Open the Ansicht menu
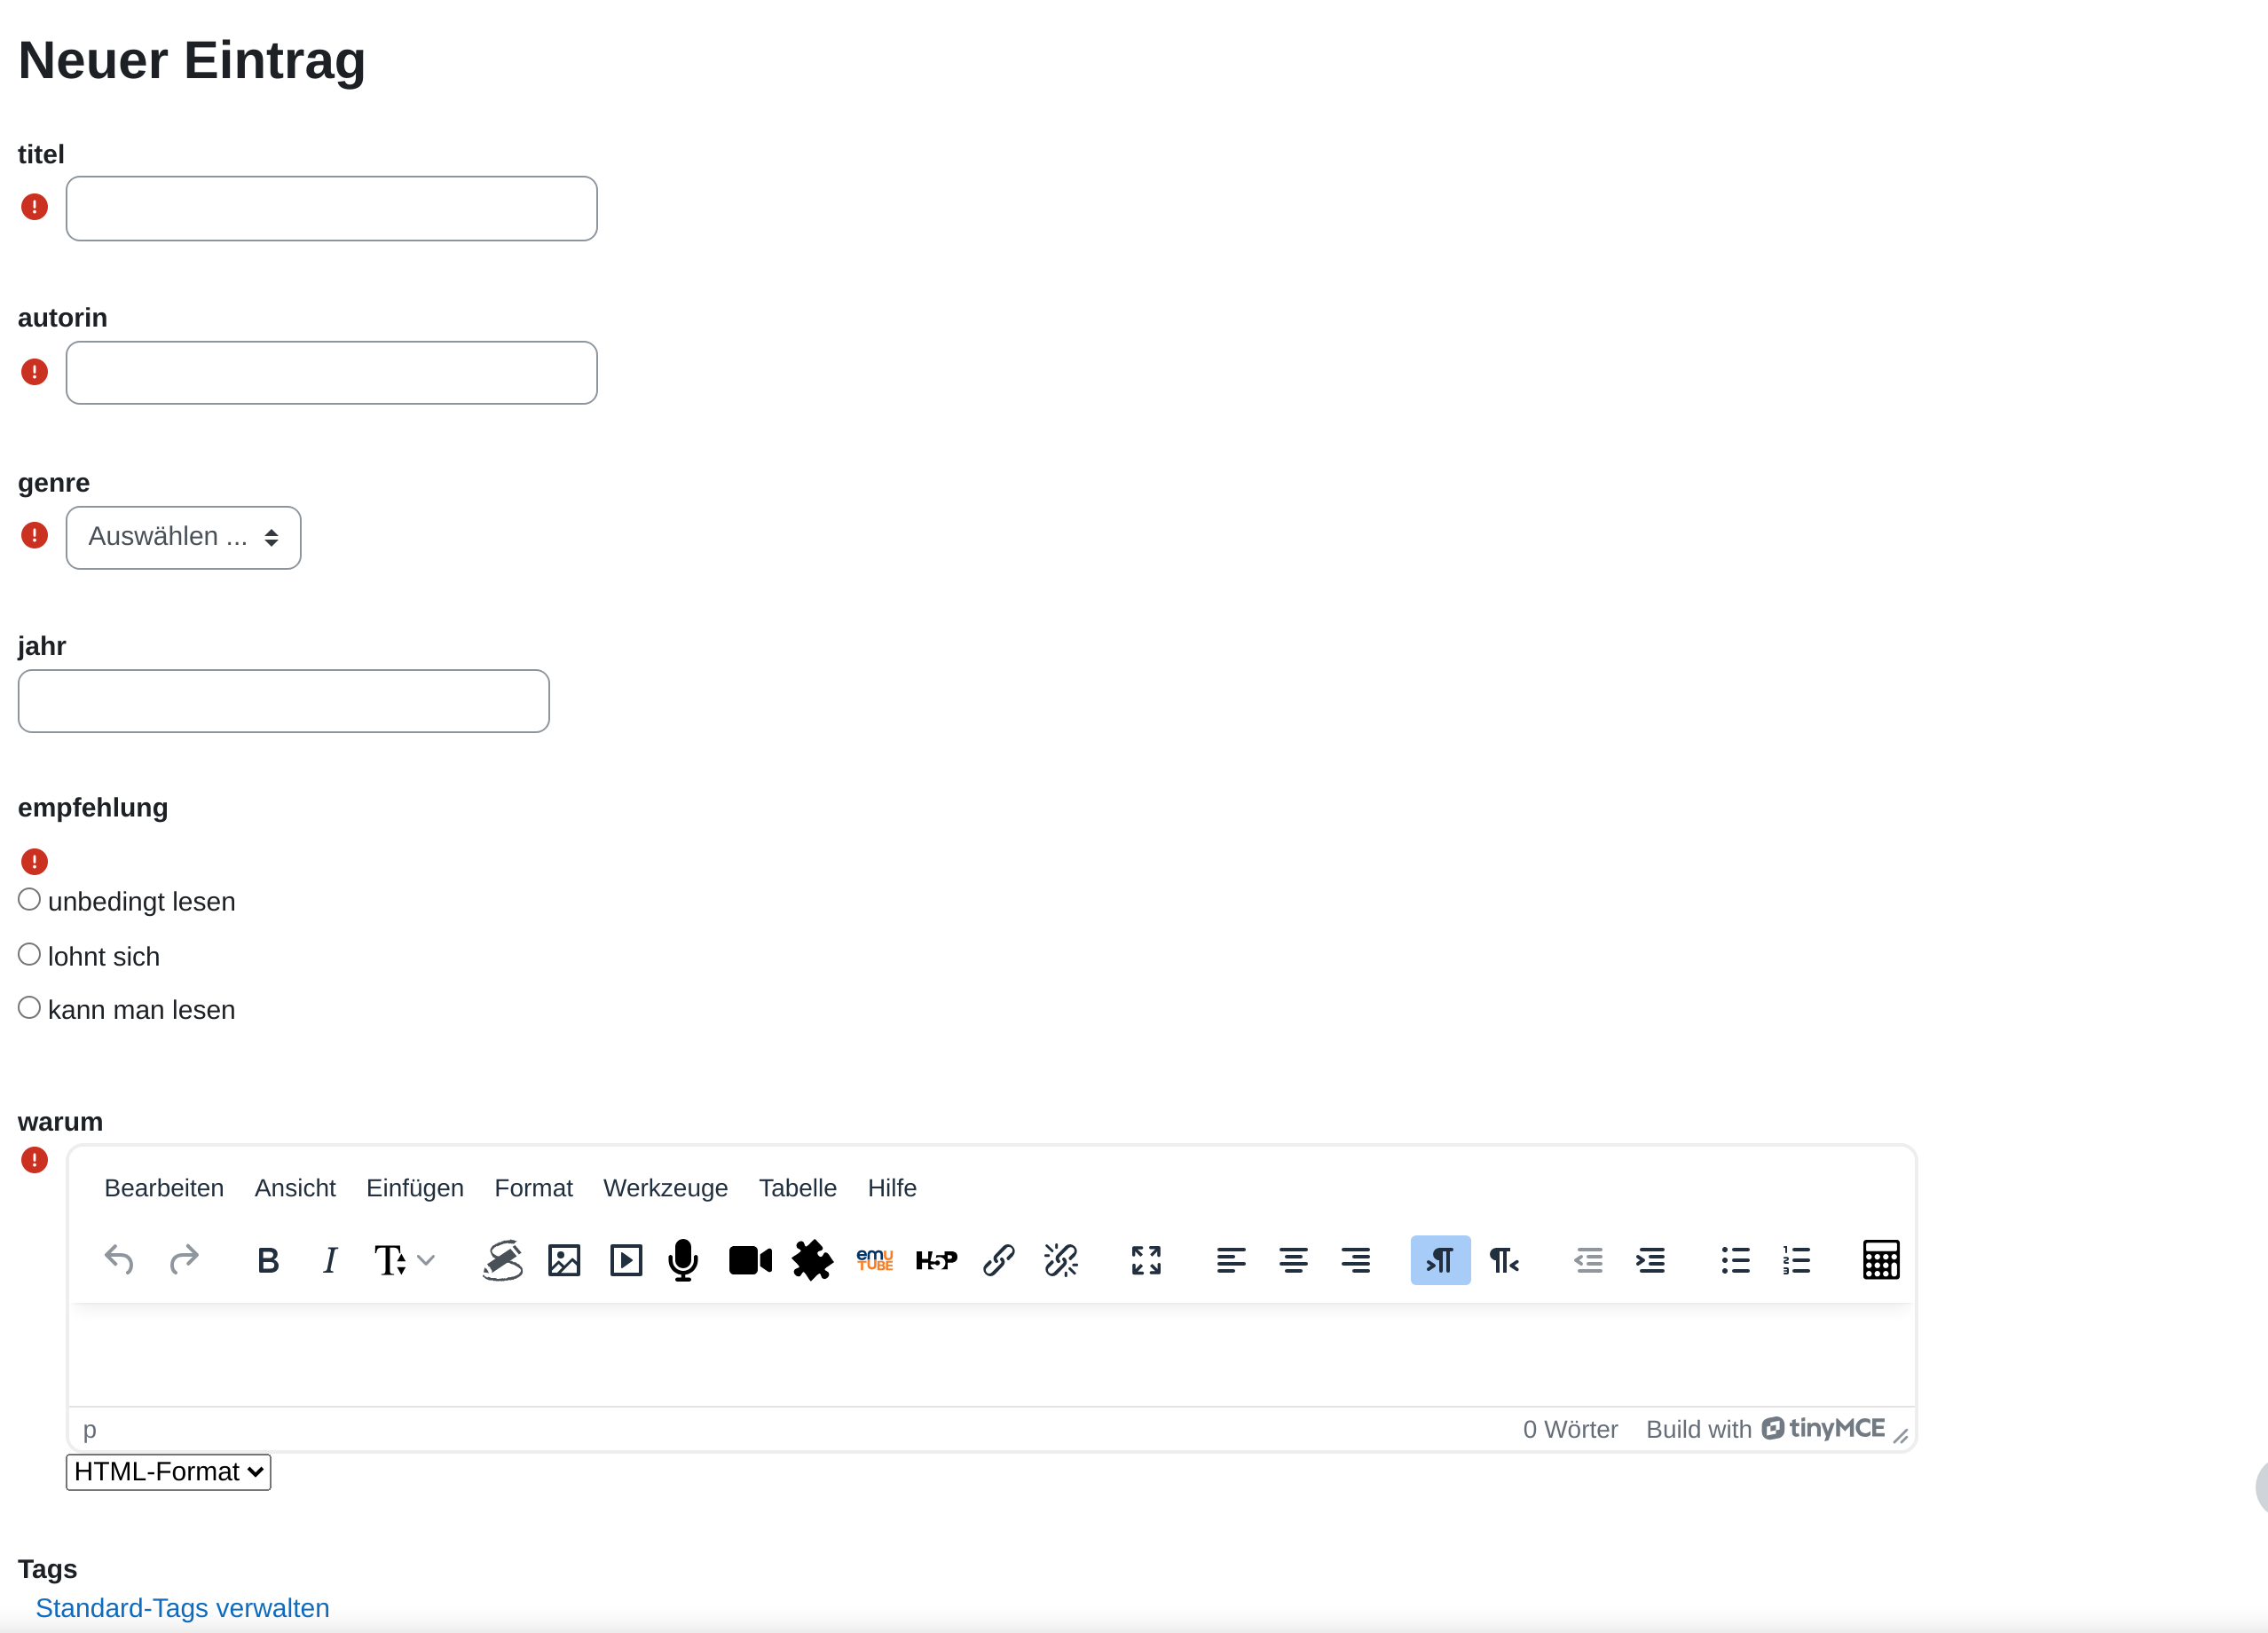The image size is (2268, 1633). (295, 1187)
